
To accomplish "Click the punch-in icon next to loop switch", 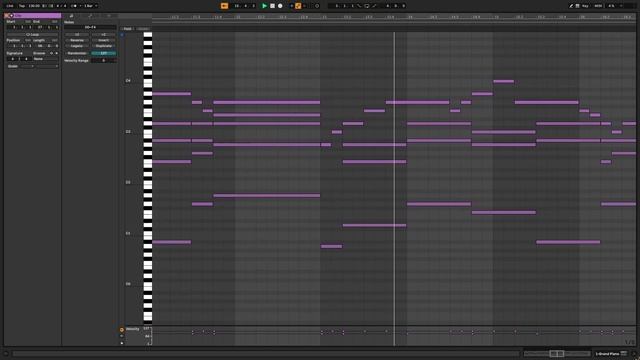I will pyautogui.click(x=359, y=6).
